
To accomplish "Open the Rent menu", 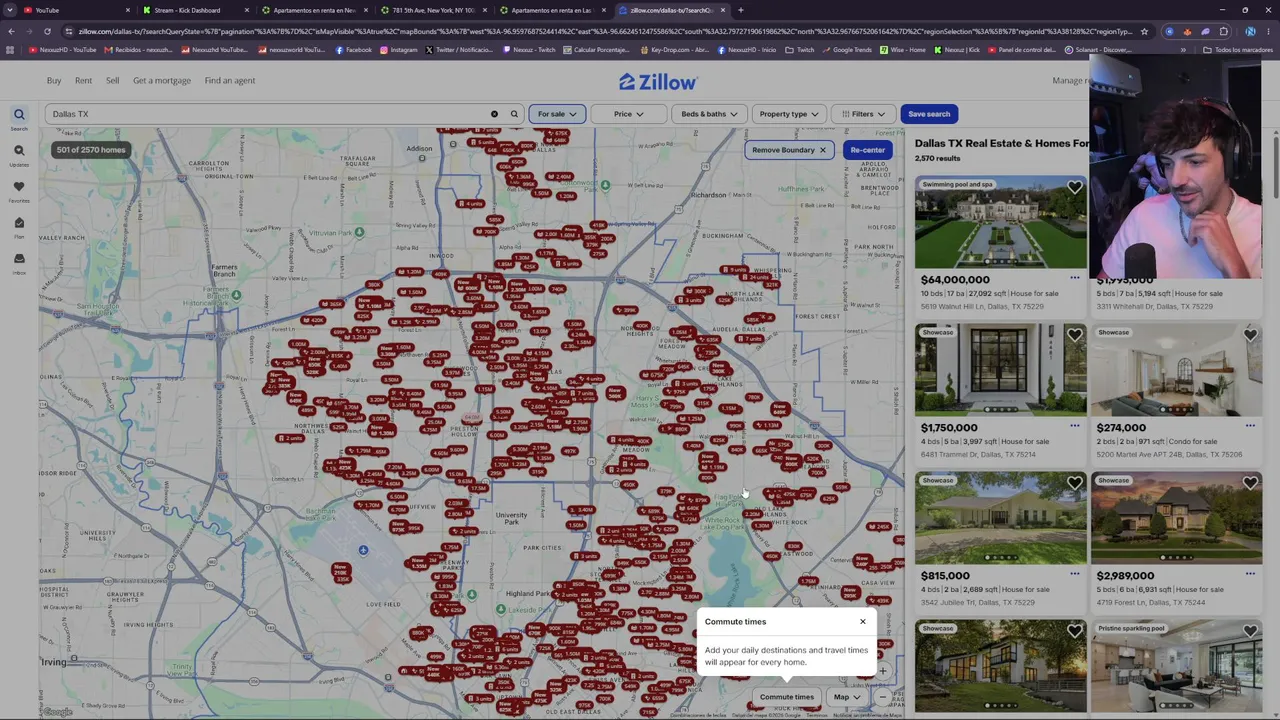I will [x=83, y=80].
